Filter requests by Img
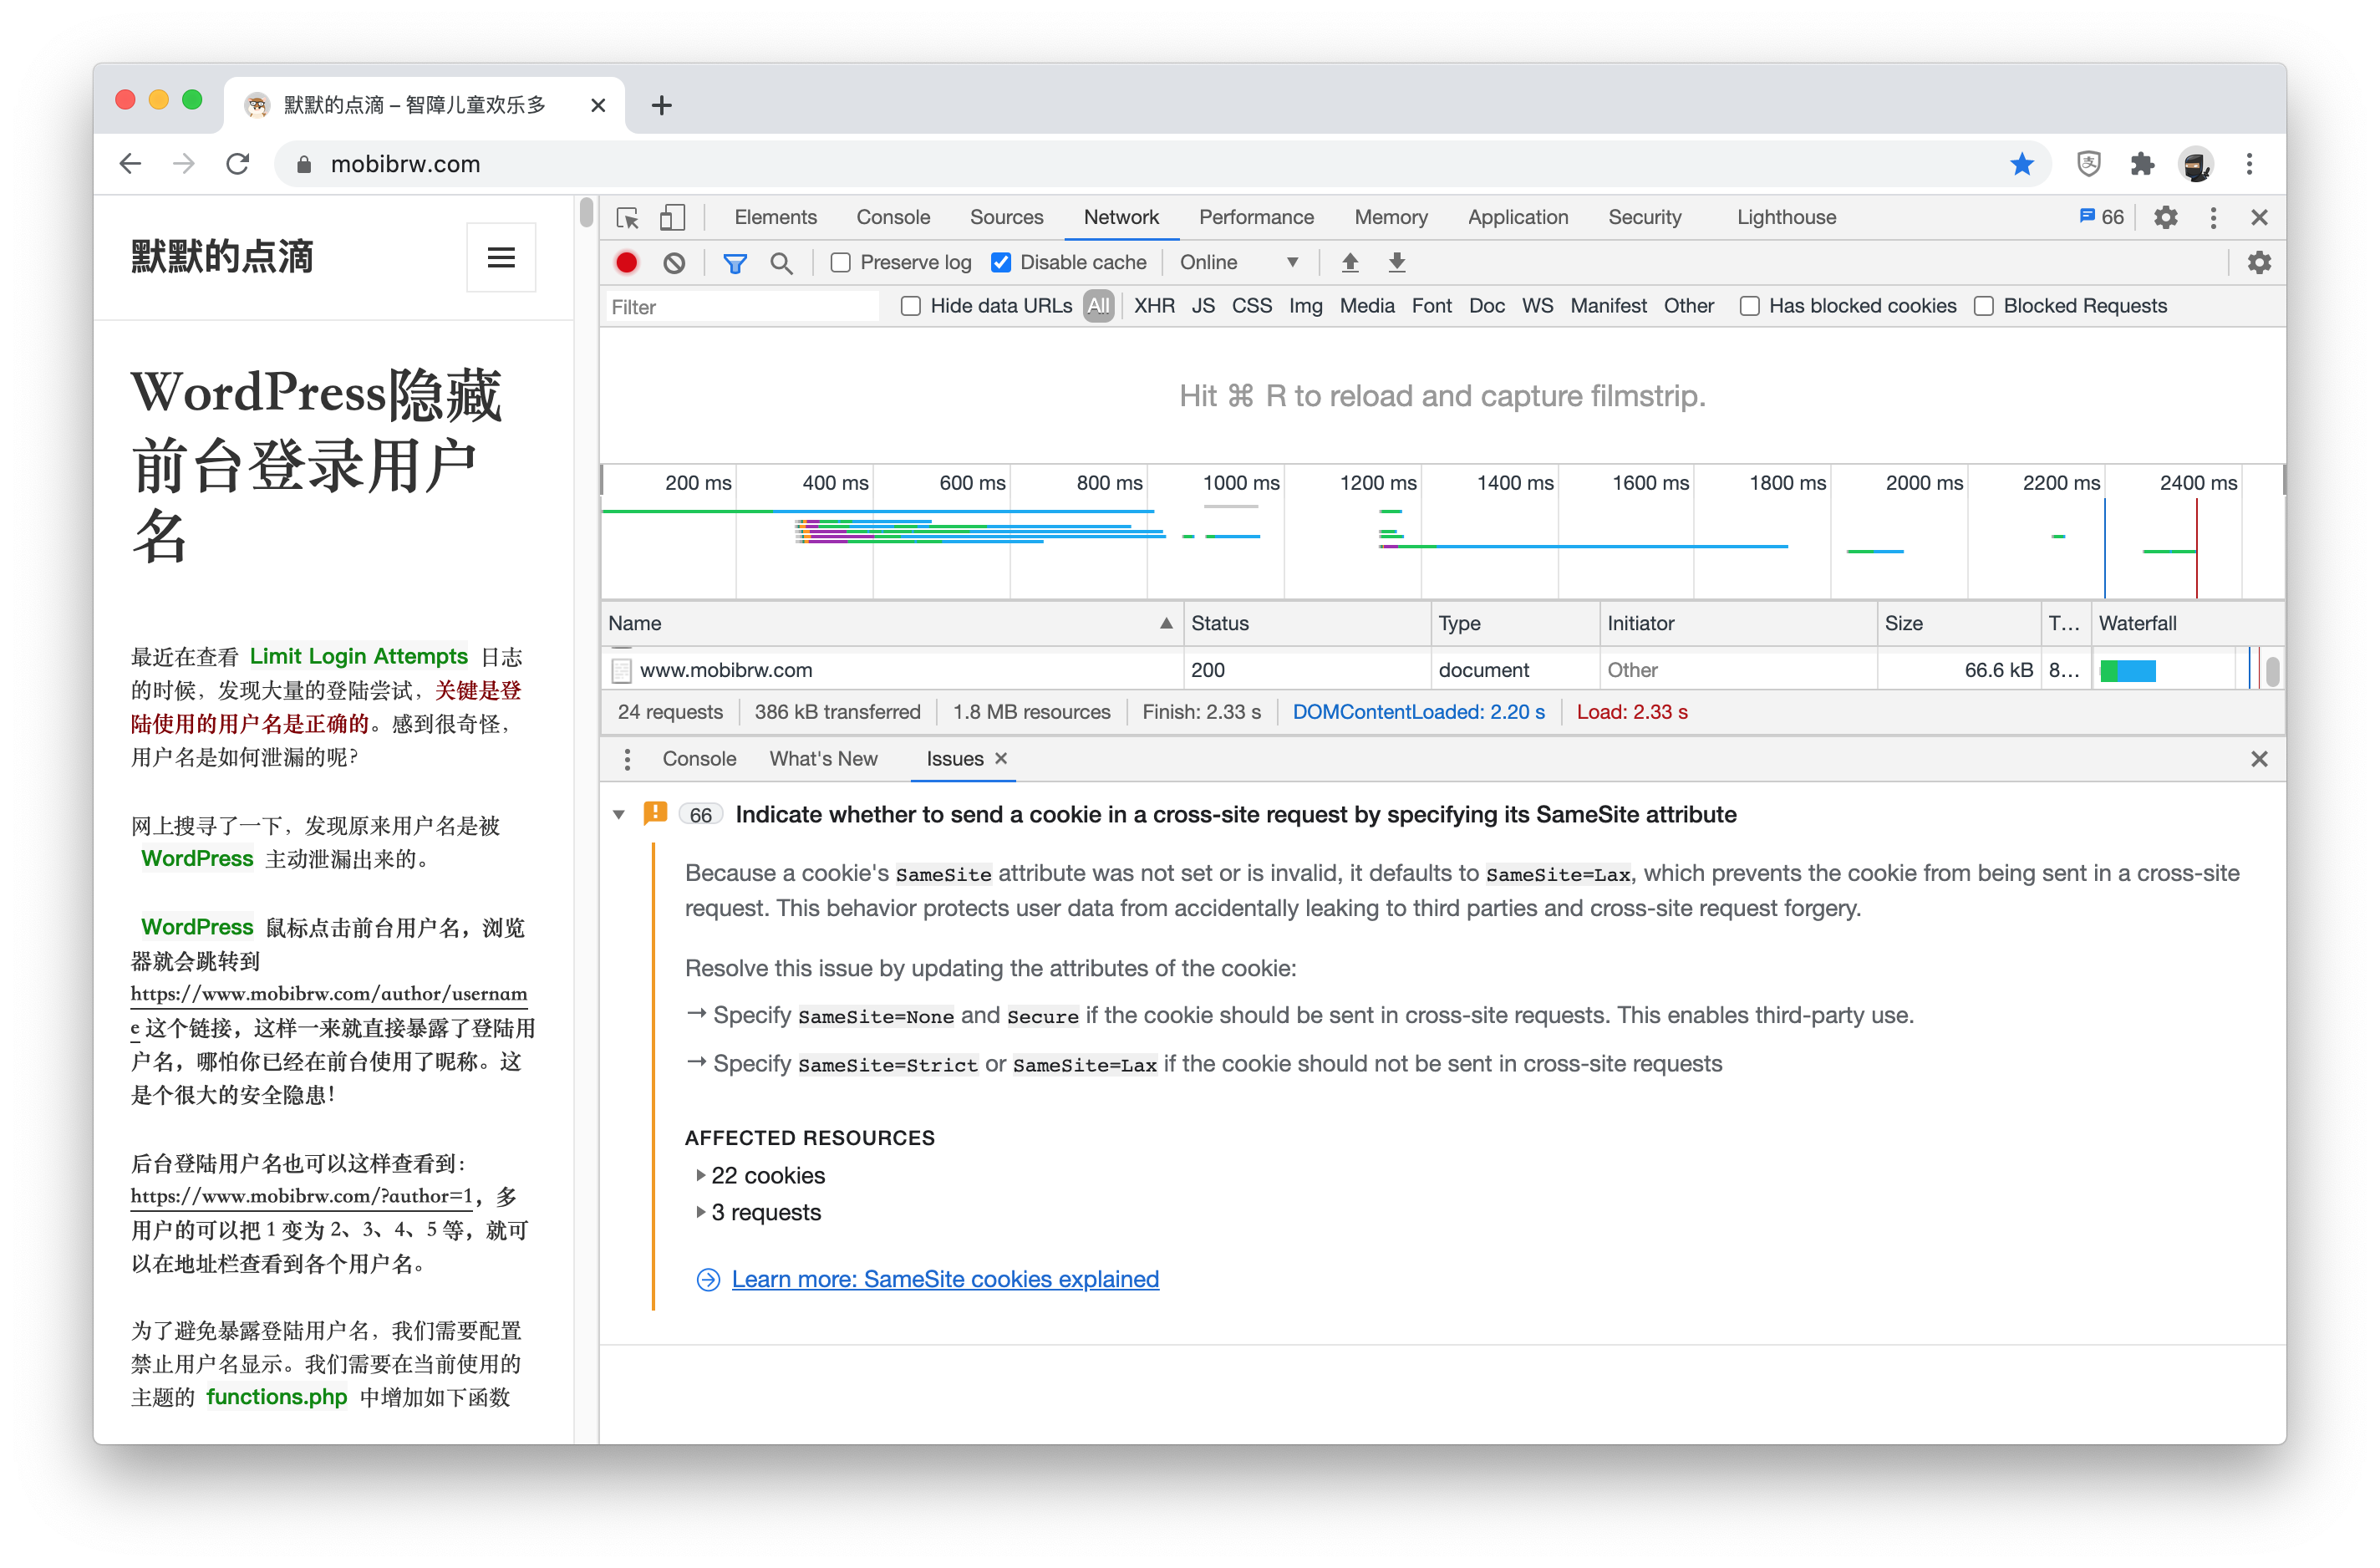 pos(1305,306)
